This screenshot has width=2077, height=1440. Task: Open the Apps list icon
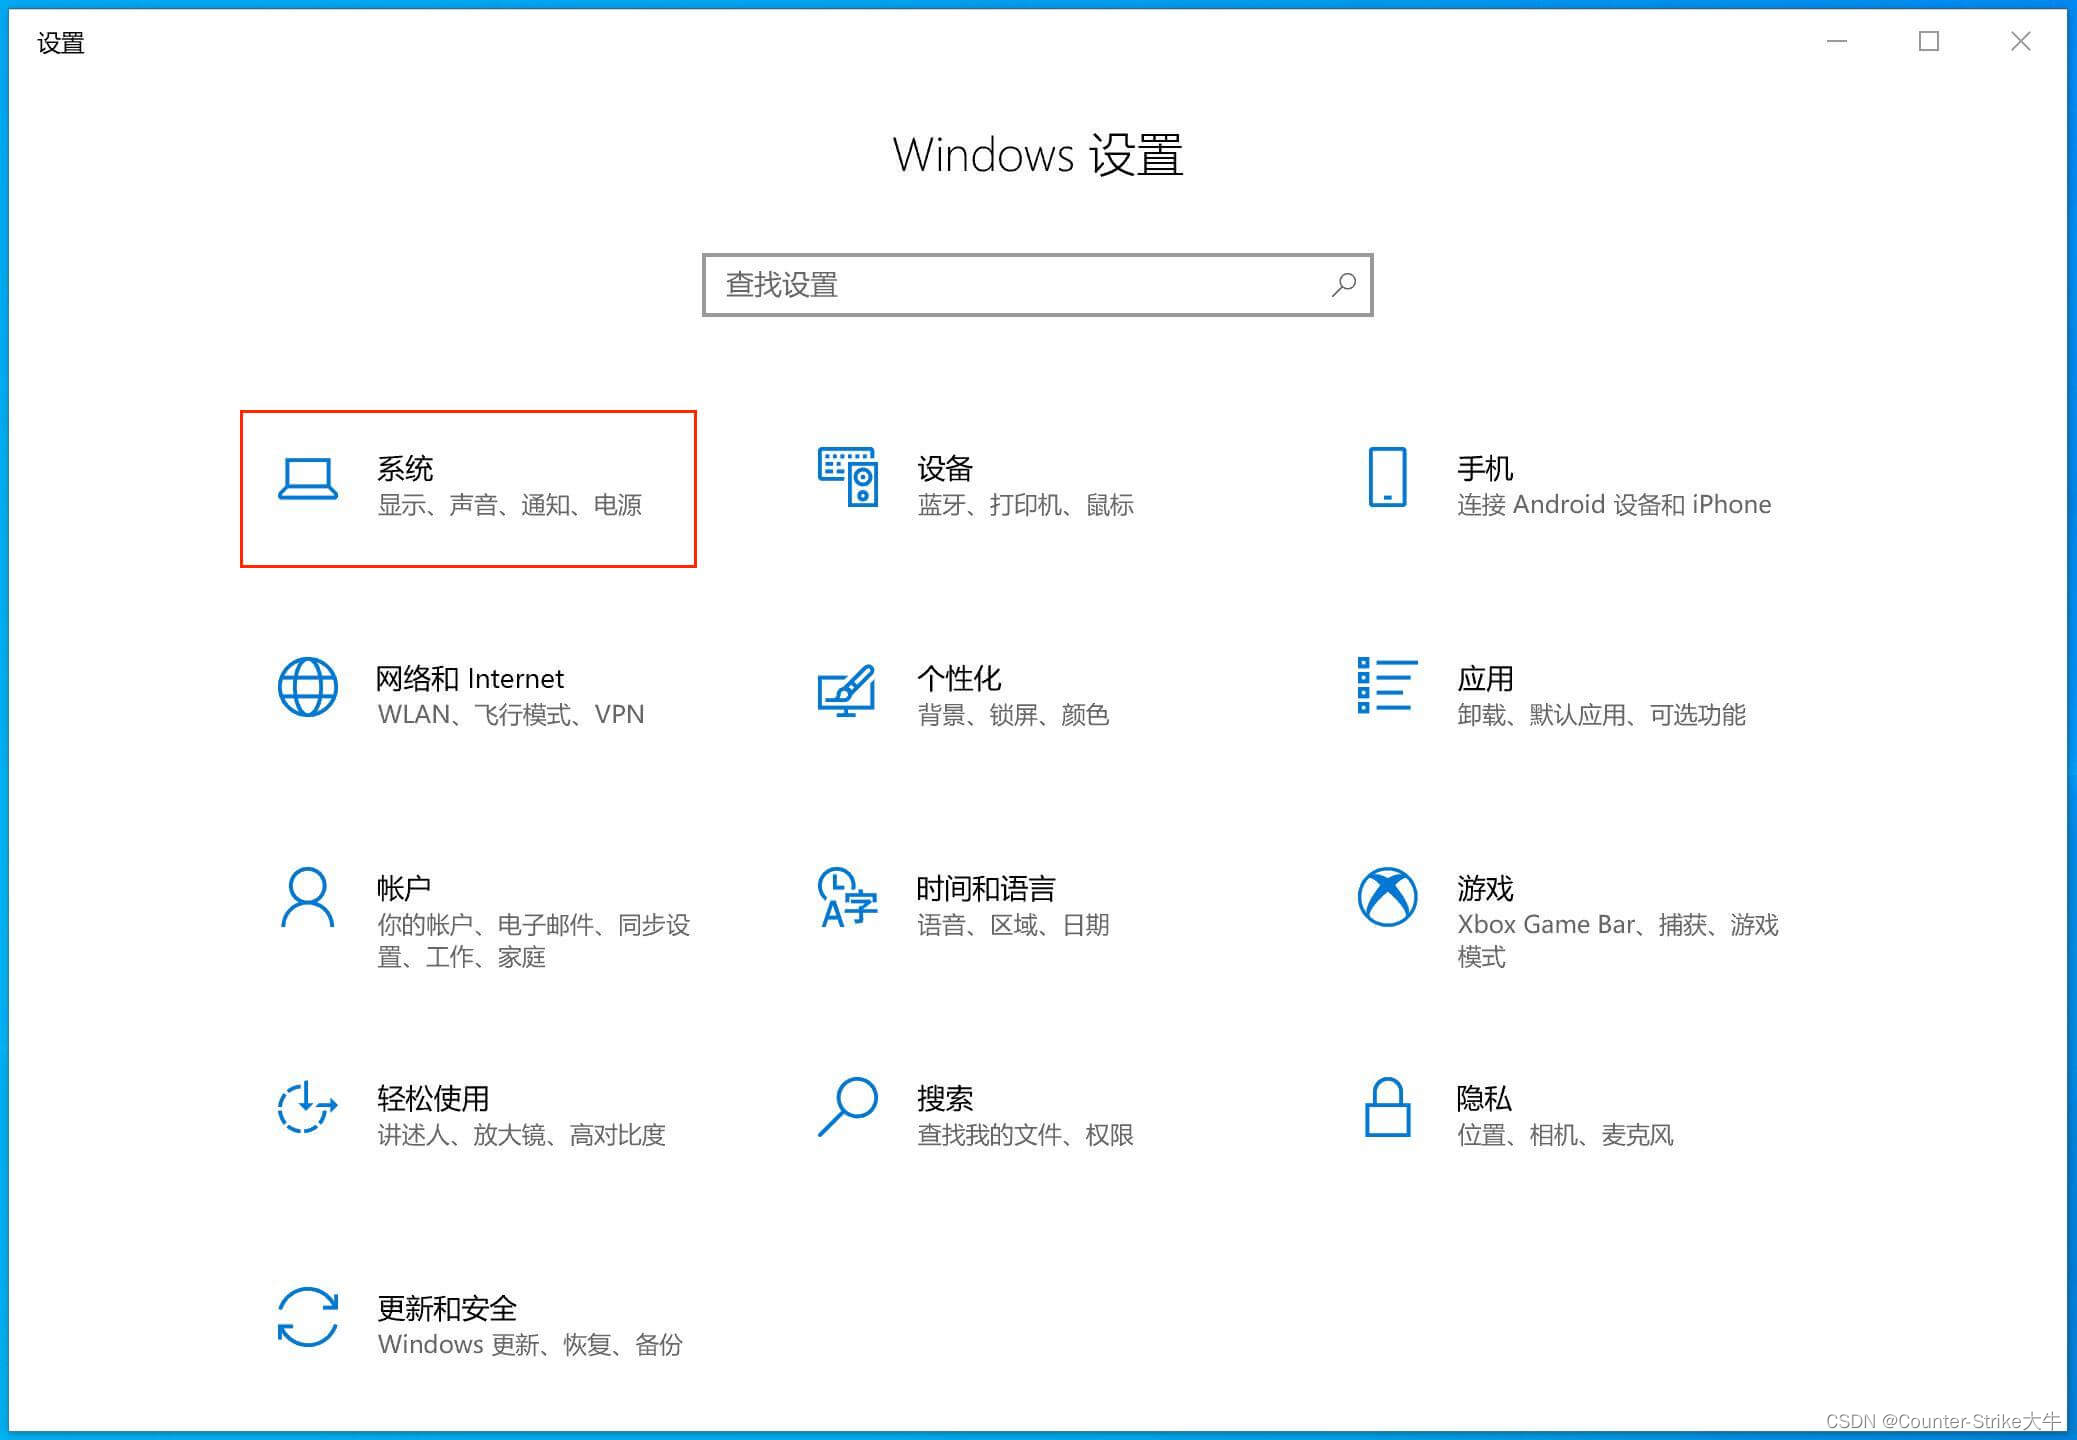1387,686
